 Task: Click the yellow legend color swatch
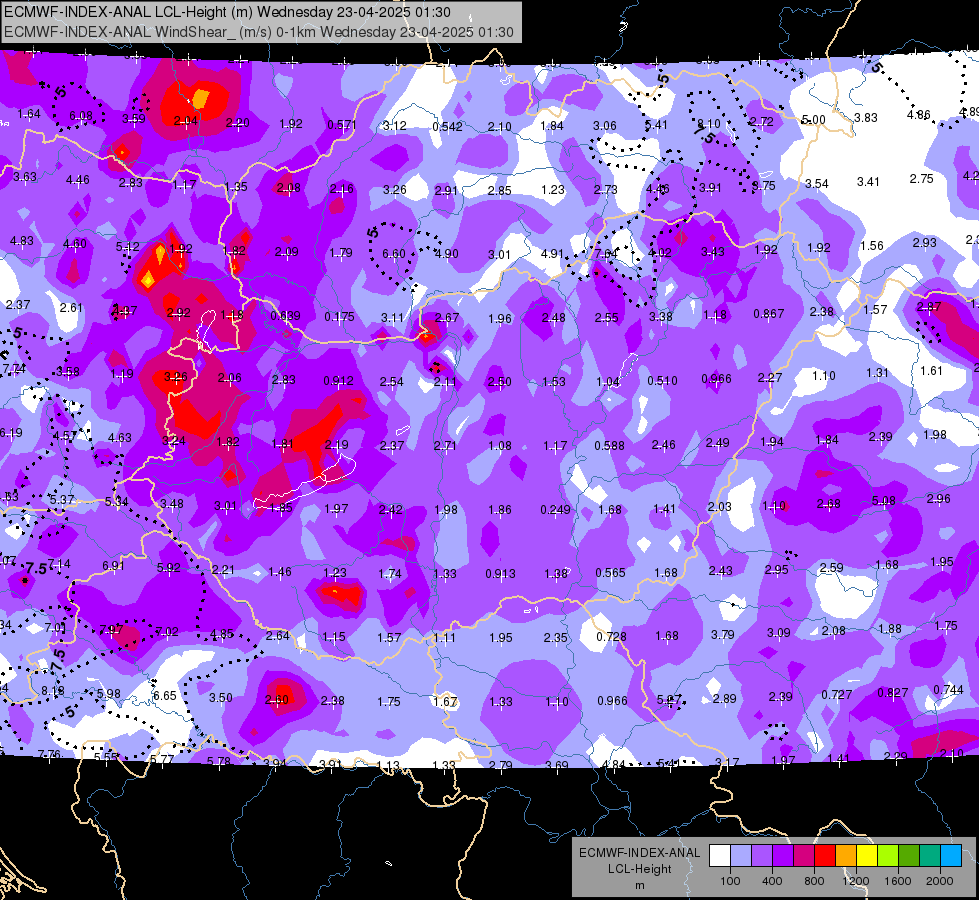click(x=867, y=855)
